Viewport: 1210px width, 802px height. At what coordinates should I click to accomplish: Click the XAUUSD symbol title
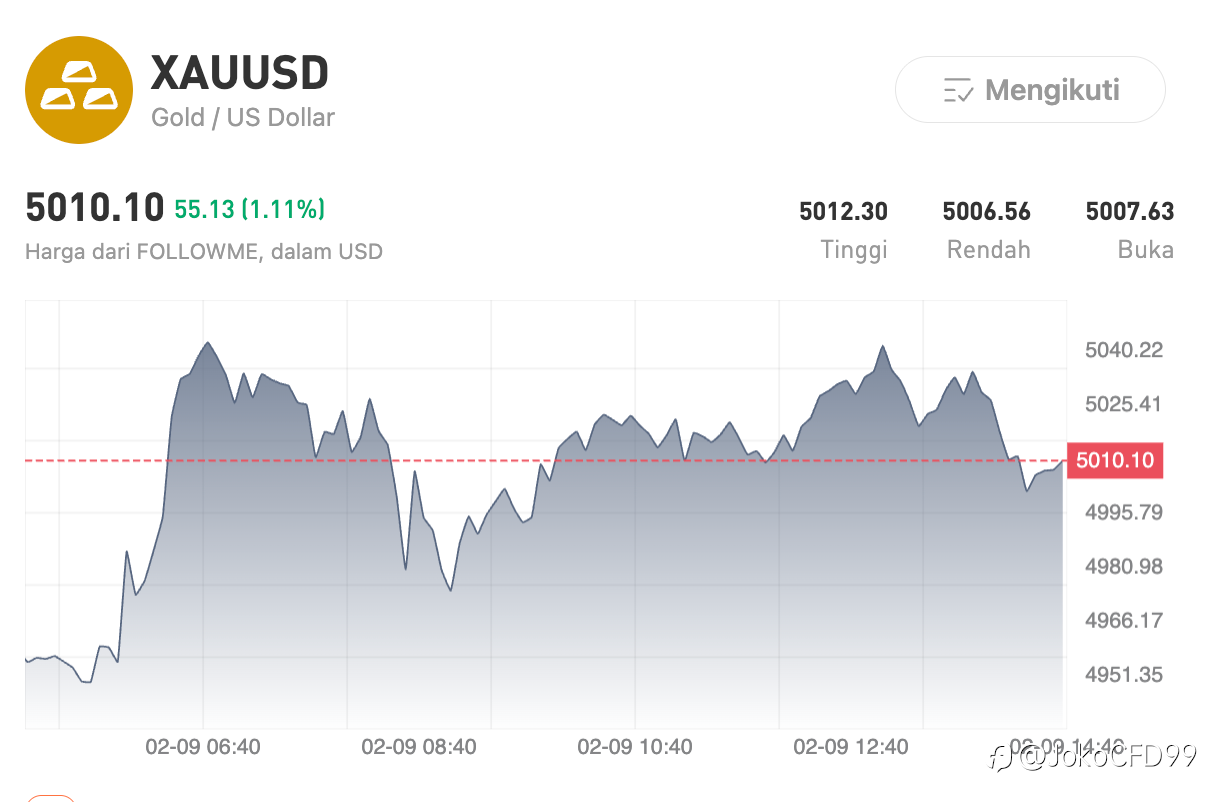239,73
